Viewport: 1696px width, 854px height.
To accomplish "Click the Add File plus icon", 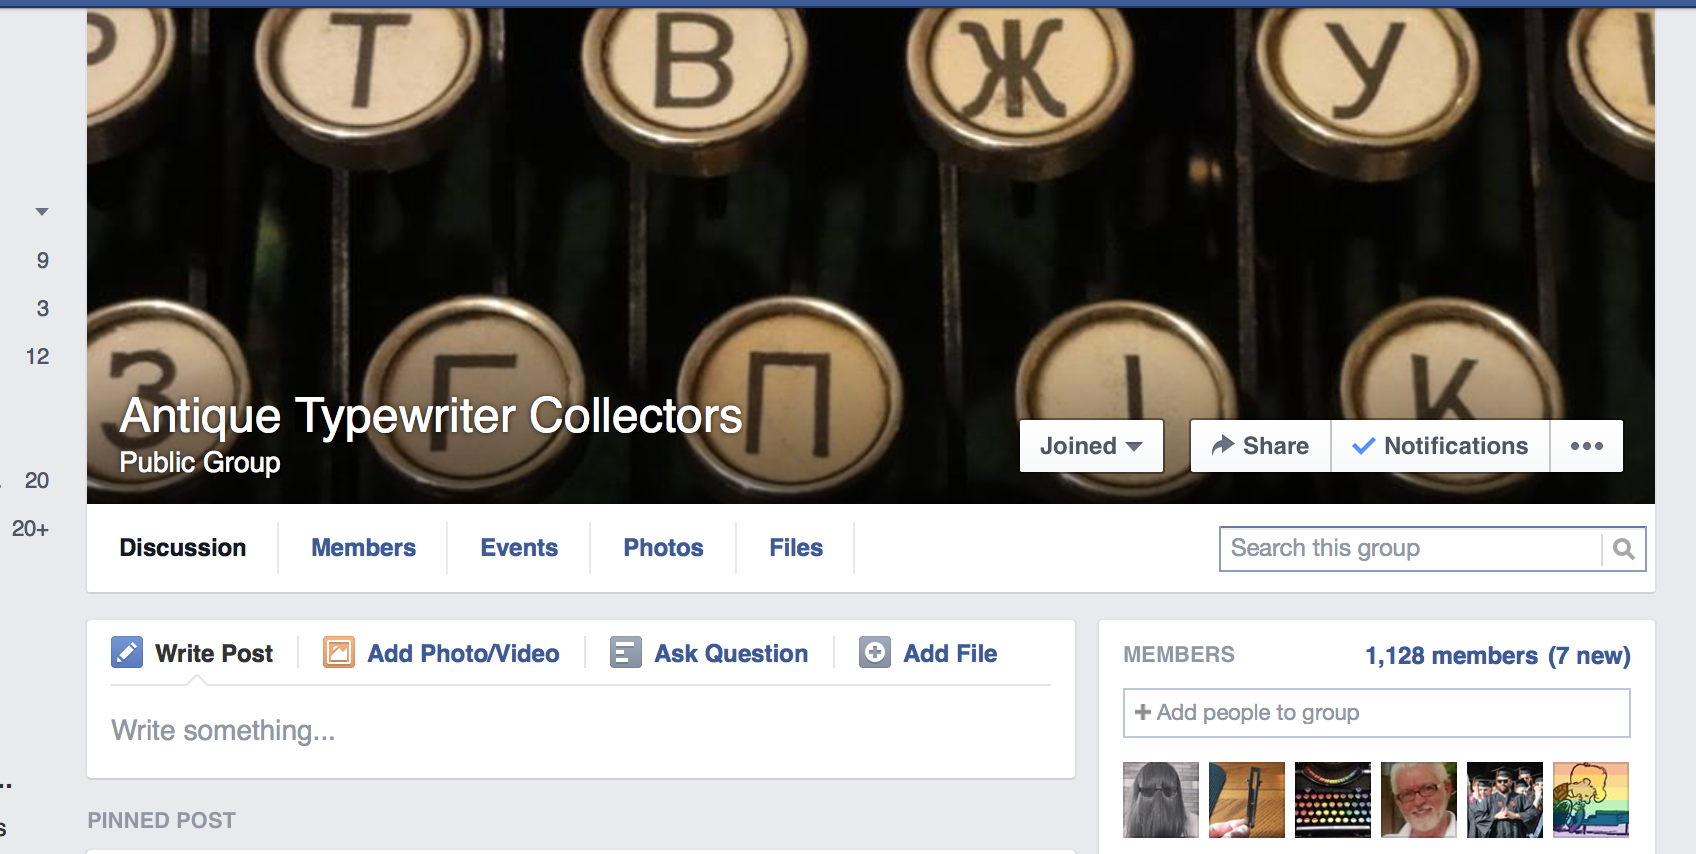I will coord(875,653).
